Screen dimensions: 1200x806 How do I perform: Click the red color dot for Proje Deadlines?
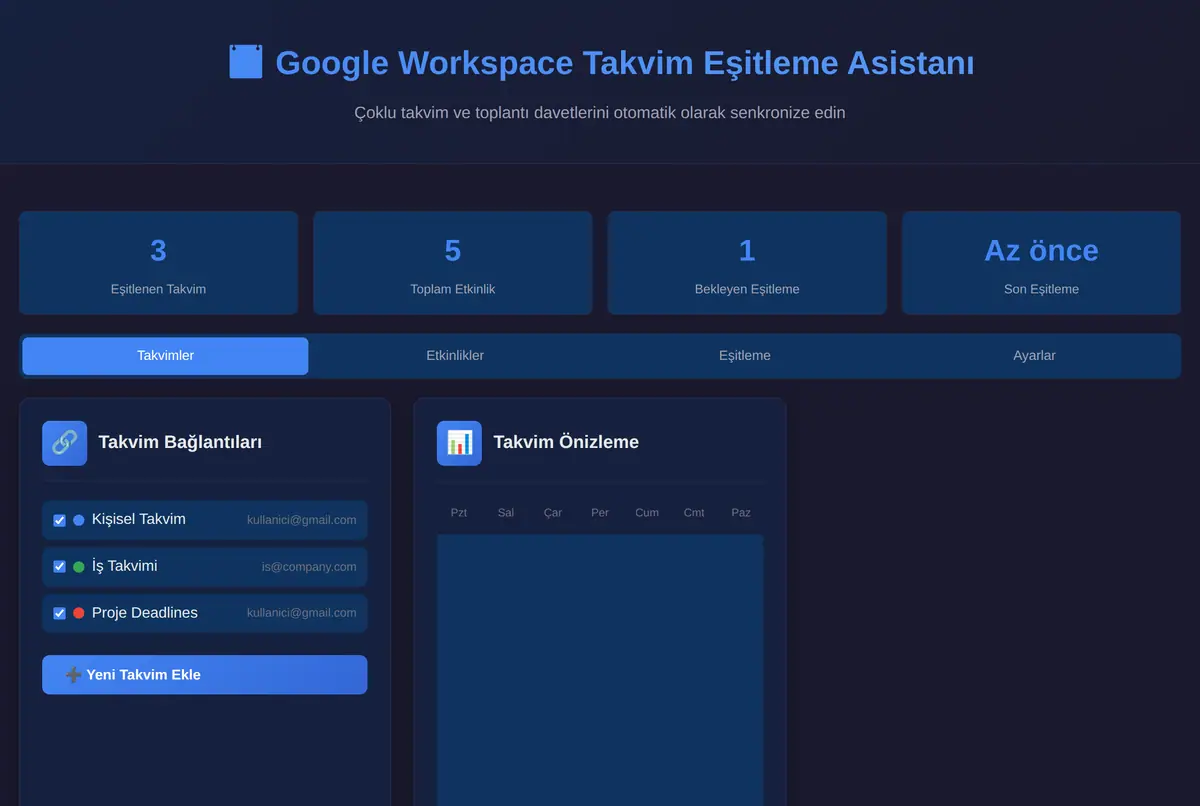(x=79, y=613)
